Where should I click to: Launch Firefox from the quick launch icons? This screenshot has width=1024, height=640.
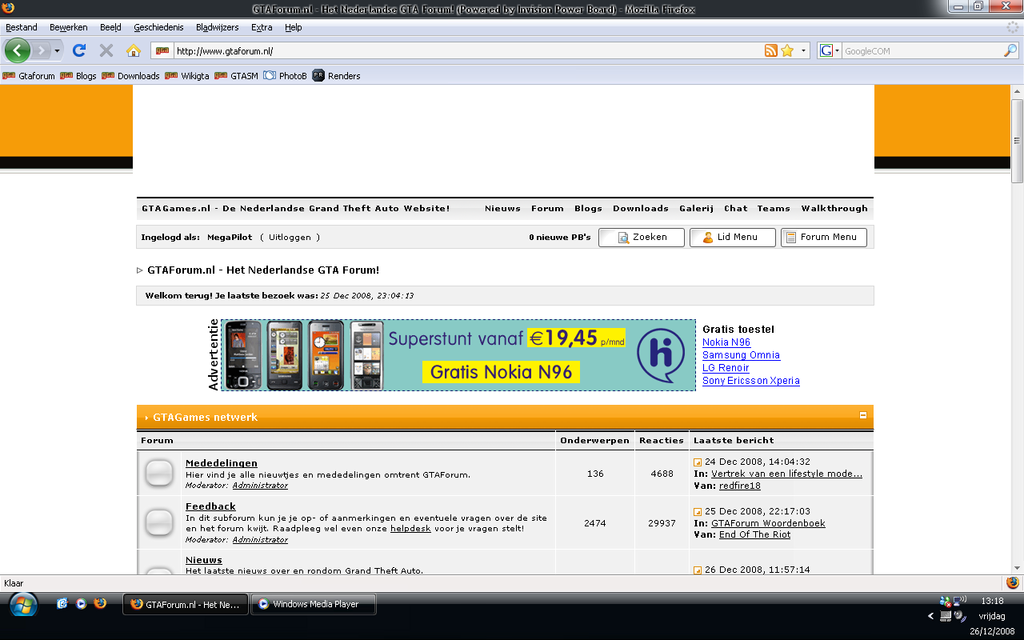point(100,603)
